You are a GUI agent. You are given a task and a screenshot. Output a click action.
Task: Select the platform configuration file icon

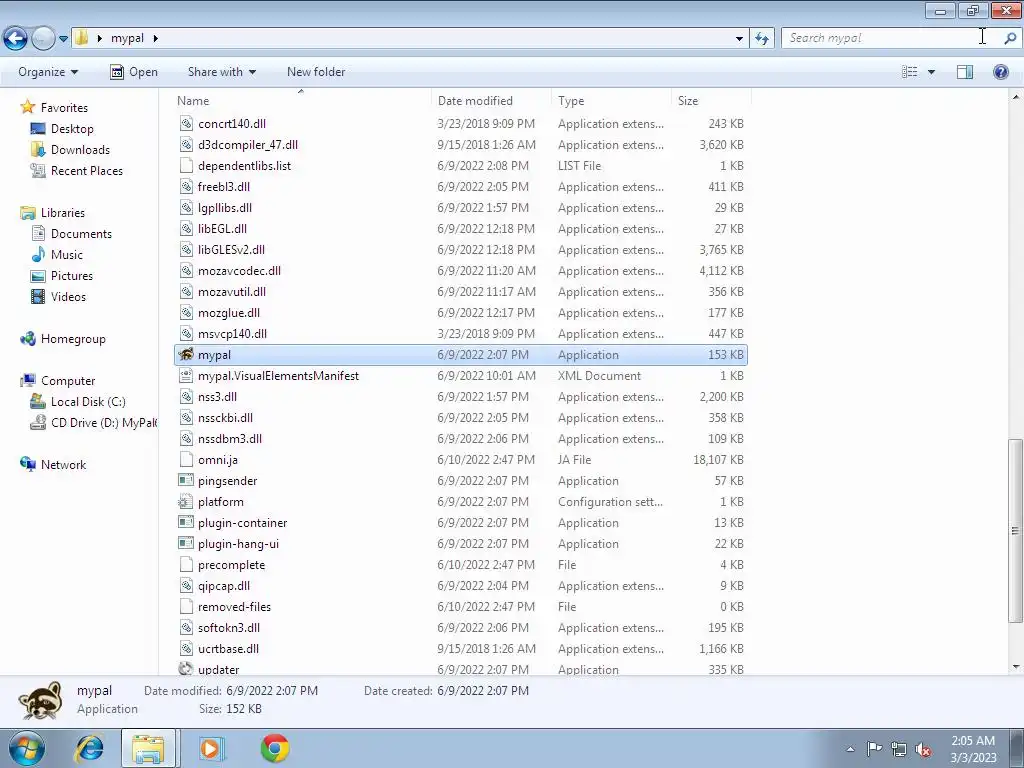[x=186, y=502]
